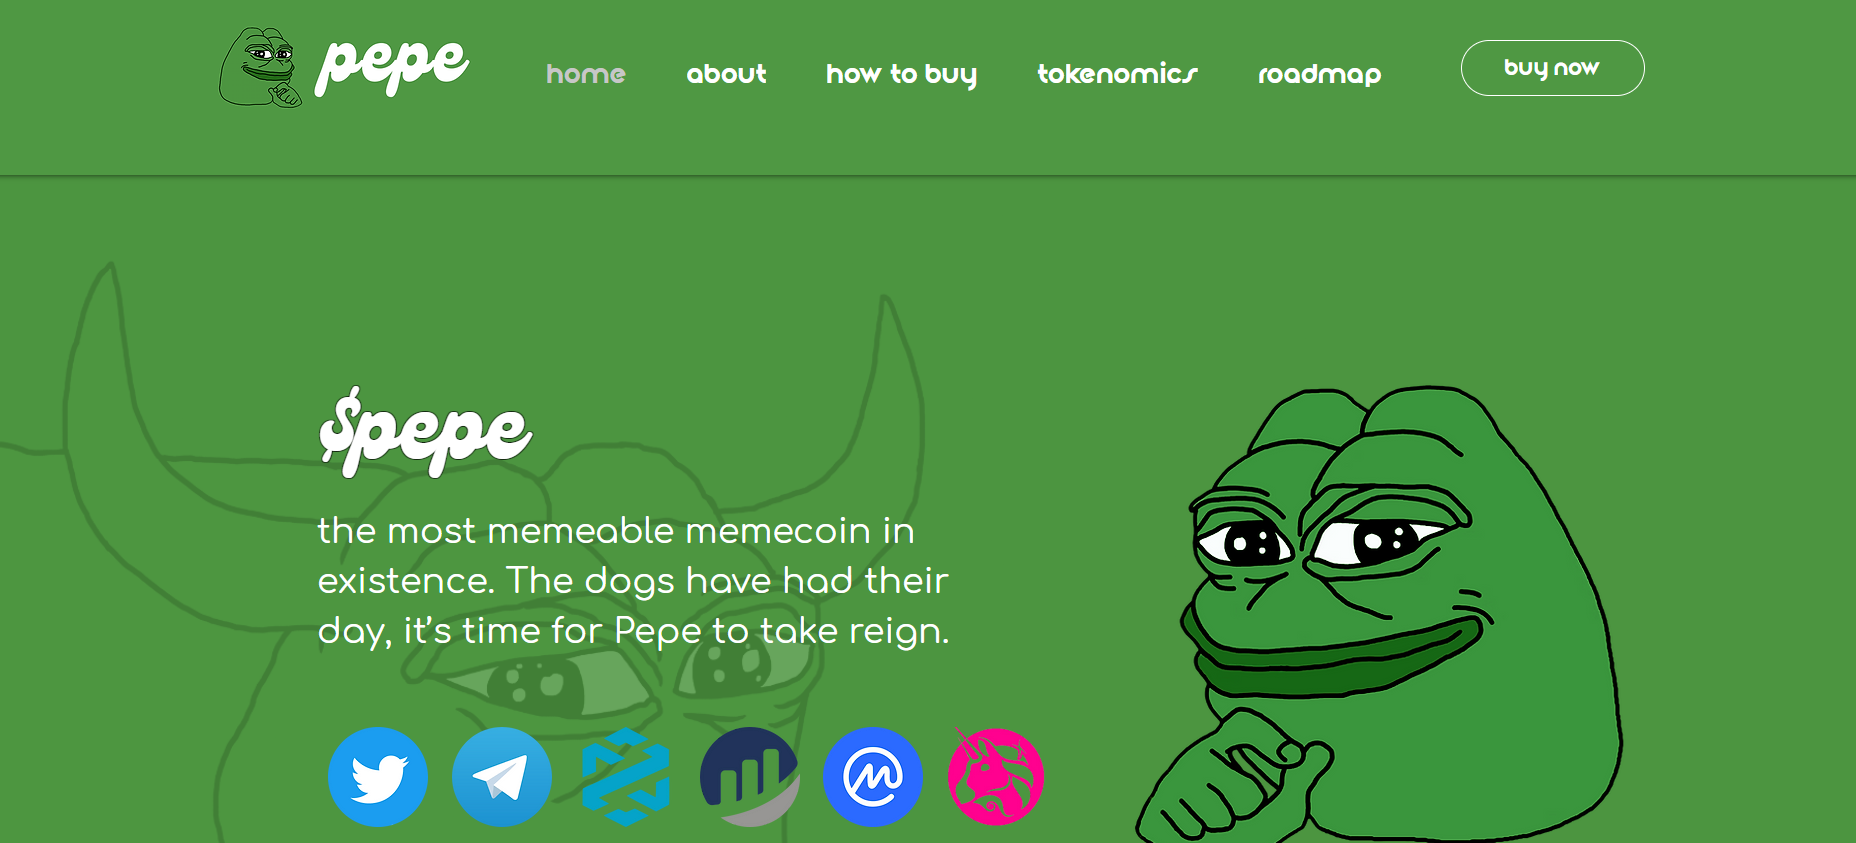Screen dimensions: 1856x843
Task: Select how to buy in navigation
Action: 901,75
